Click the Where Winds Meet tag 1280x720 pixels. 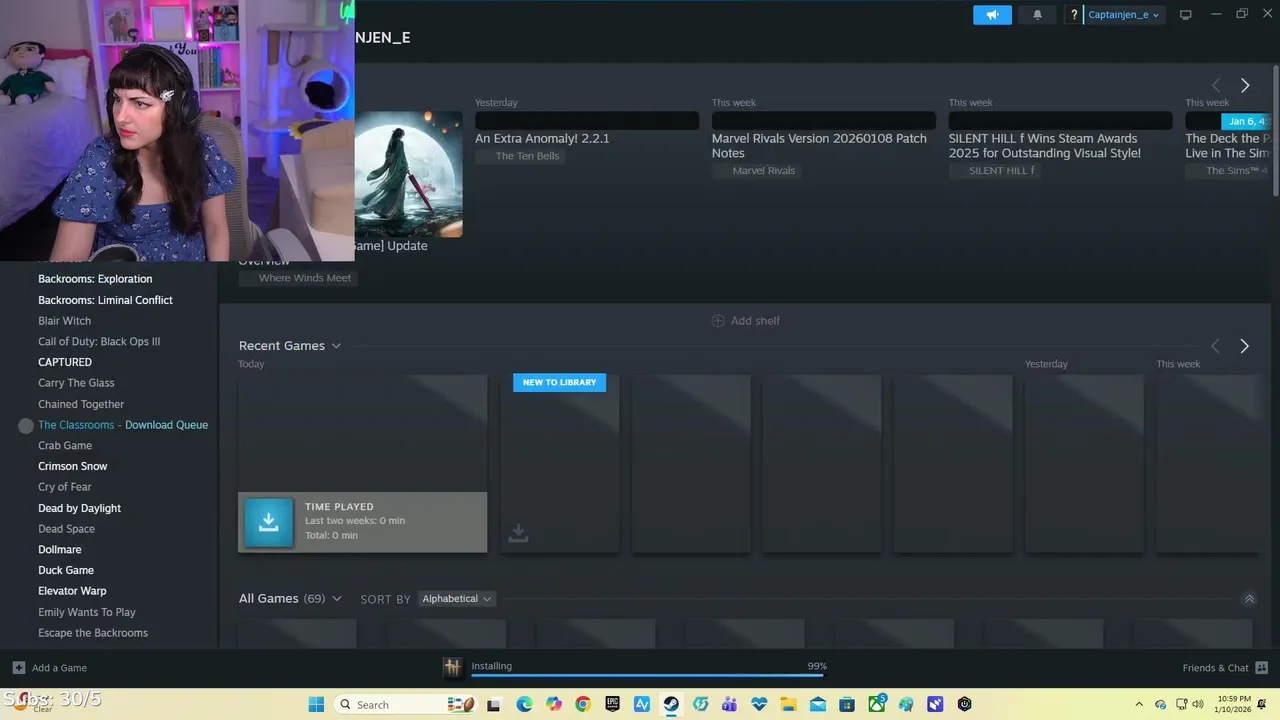298,278
